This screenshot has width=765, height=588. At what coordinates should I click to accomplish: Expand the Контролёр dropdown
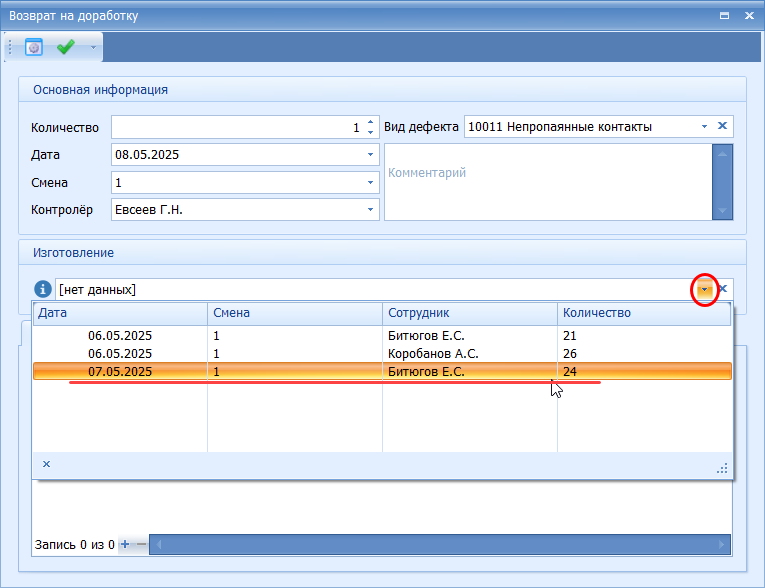(370, 210)
